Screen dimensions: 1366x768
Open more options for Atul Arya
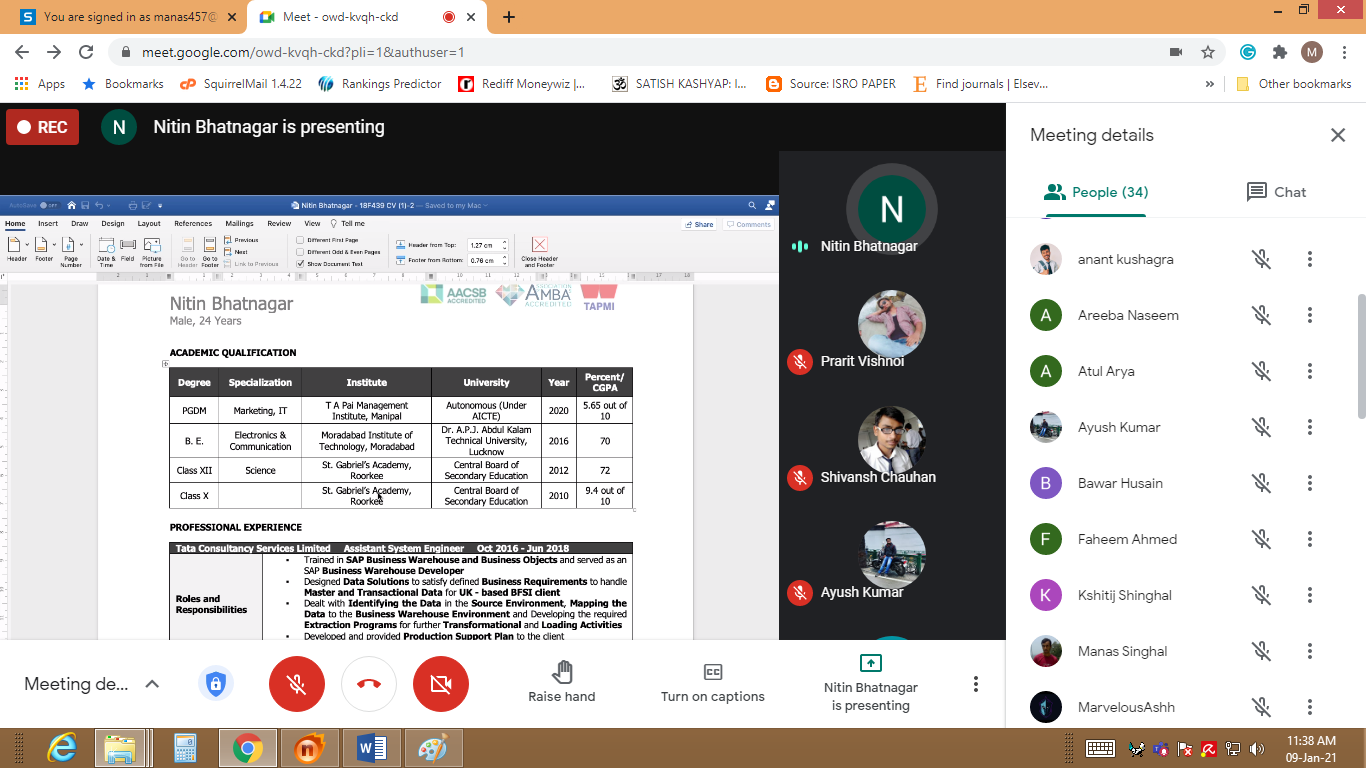tap(1309, 371)
